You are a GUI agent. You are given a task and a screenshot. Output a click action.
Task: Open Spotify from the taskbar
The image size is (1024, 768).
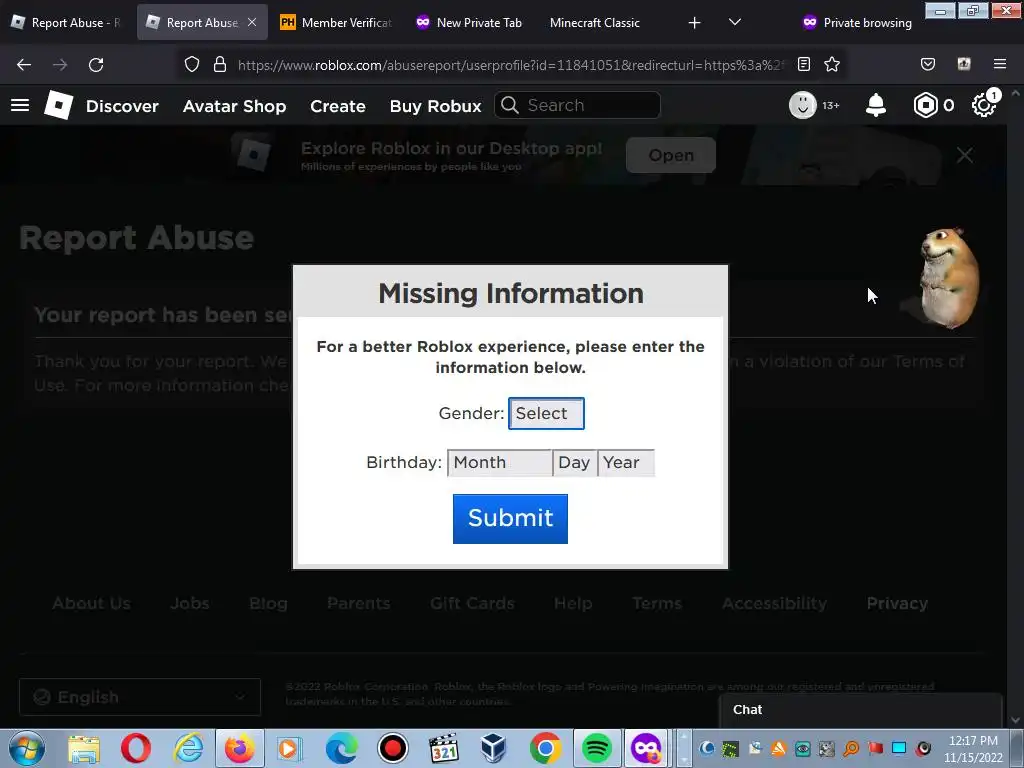596,748
